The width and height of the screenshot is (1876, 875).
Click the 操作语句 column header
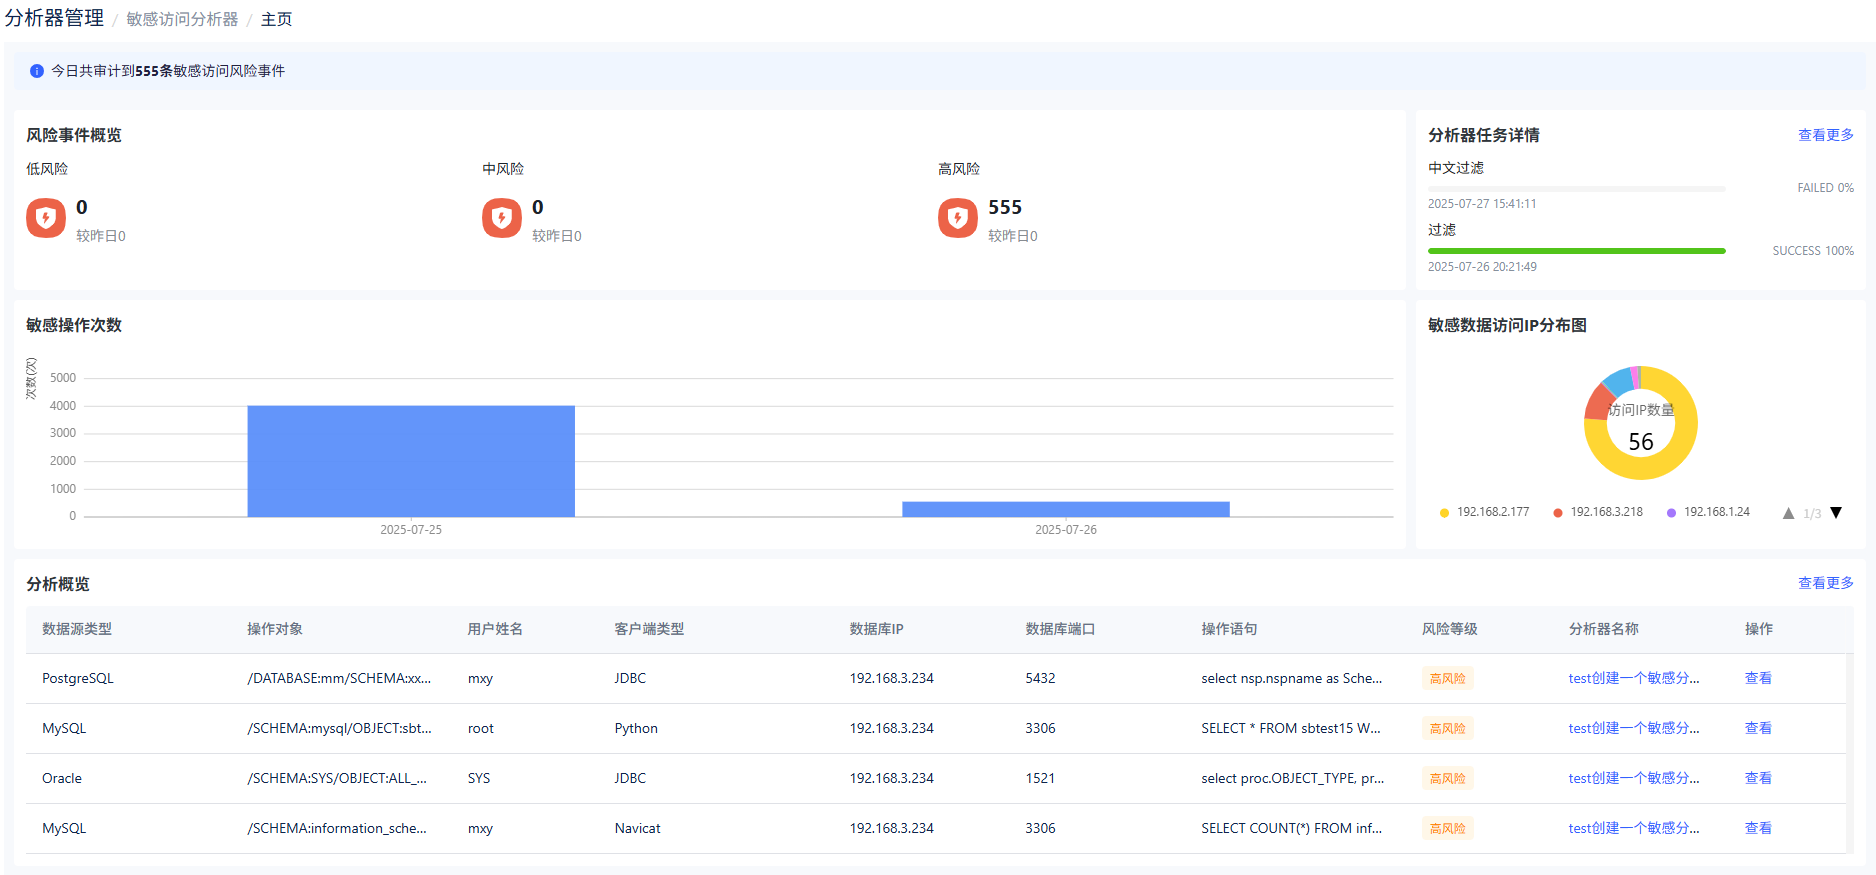coord(1229,629)
